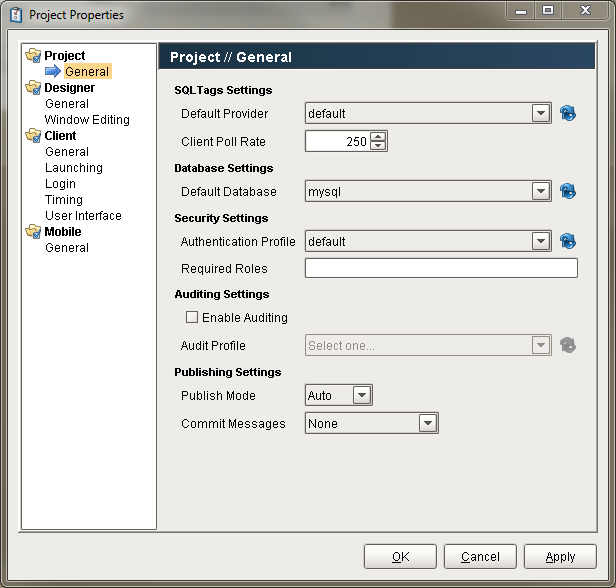
Task: Click the Client Poll Rate value field
Action: pyautogui.click(x=338, y=141)
